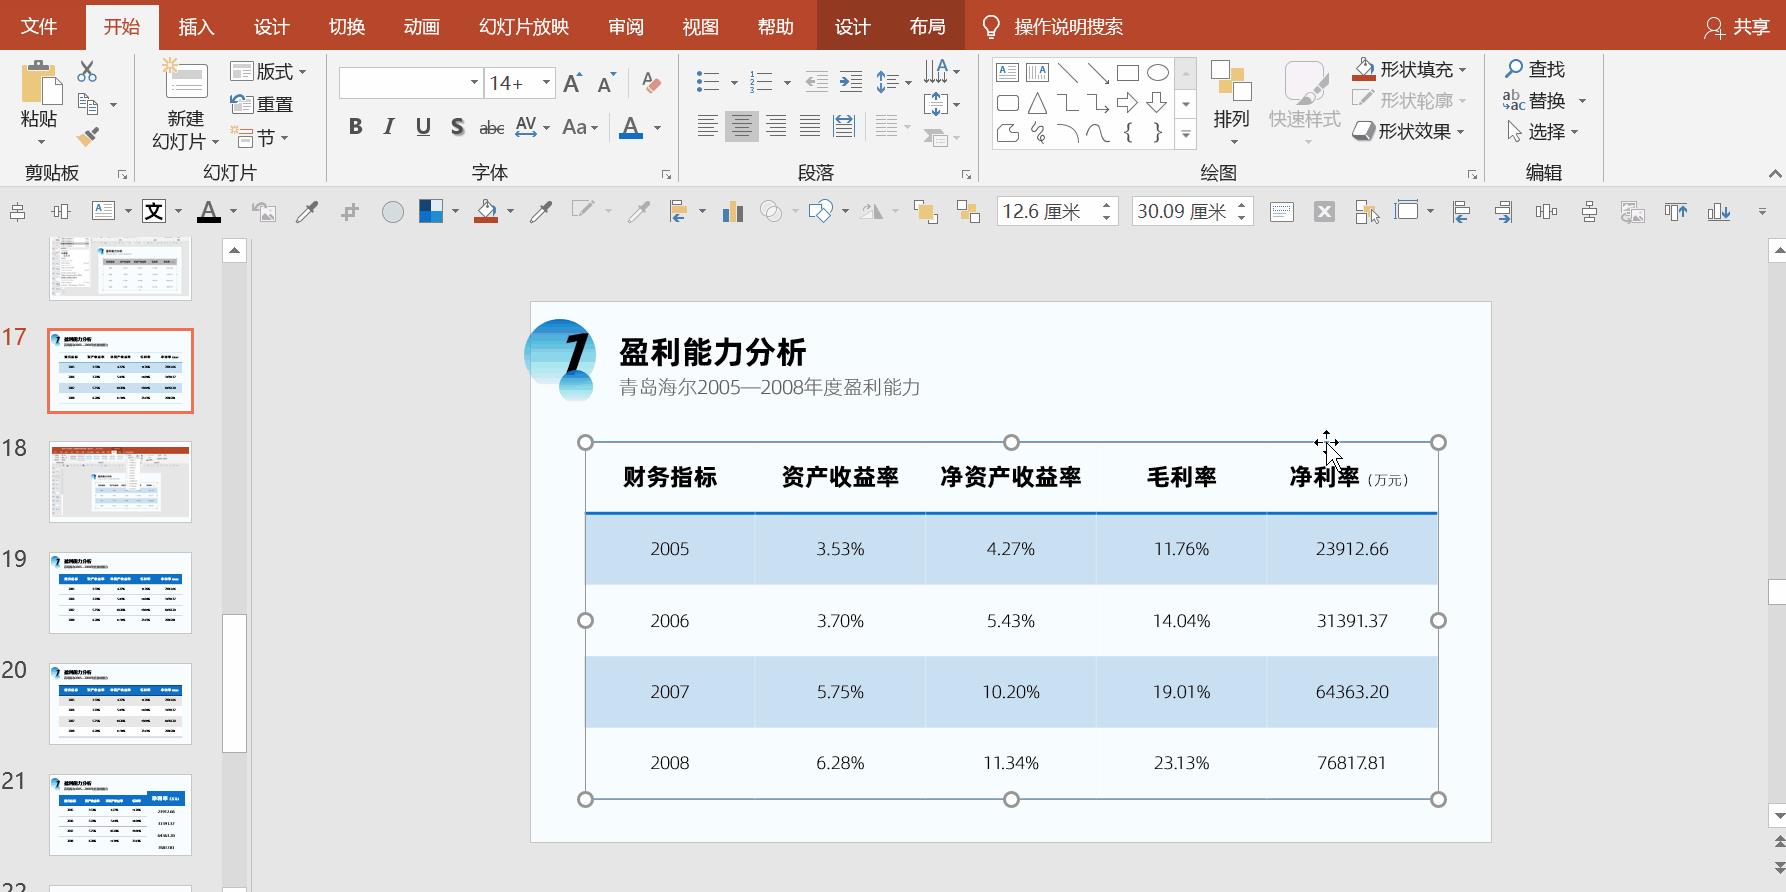1786x892 pixels.
Task: Click the Send Backward layering icon
Action: [x=968, y=211]
